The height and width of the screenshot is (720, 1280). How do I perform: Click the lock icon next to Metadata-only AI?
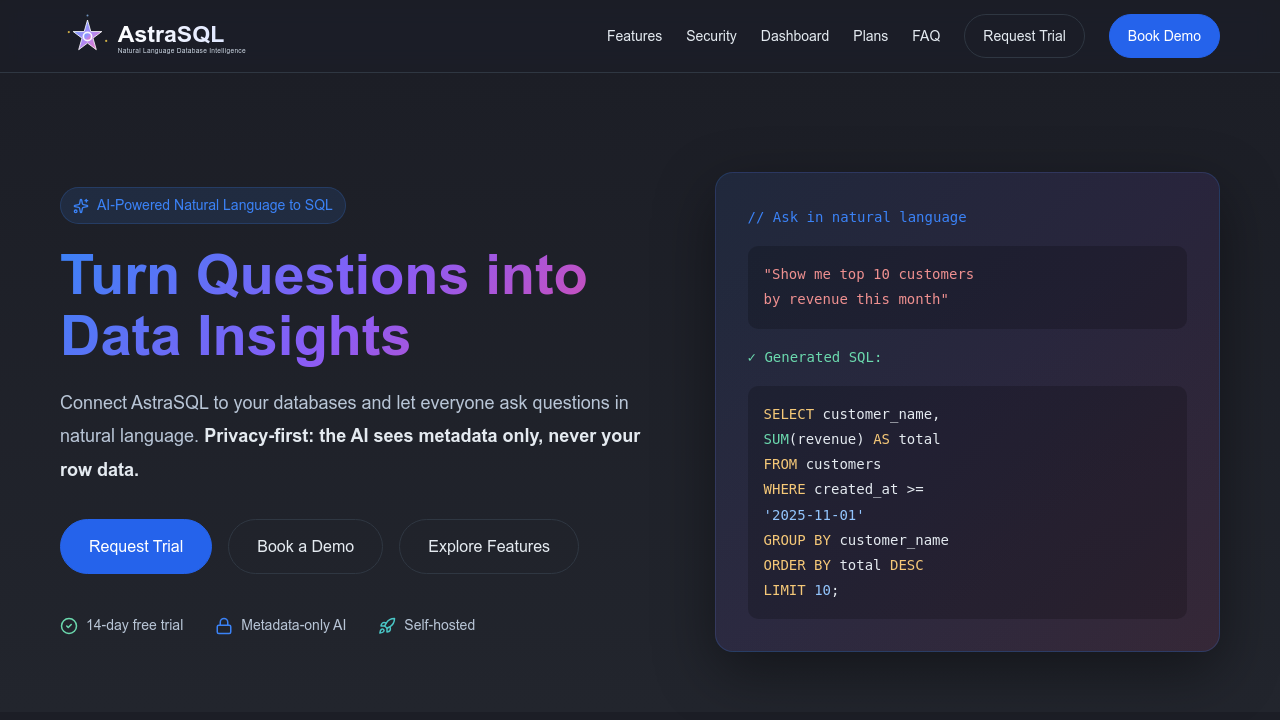pyautogui.click(x=224, y=625)
